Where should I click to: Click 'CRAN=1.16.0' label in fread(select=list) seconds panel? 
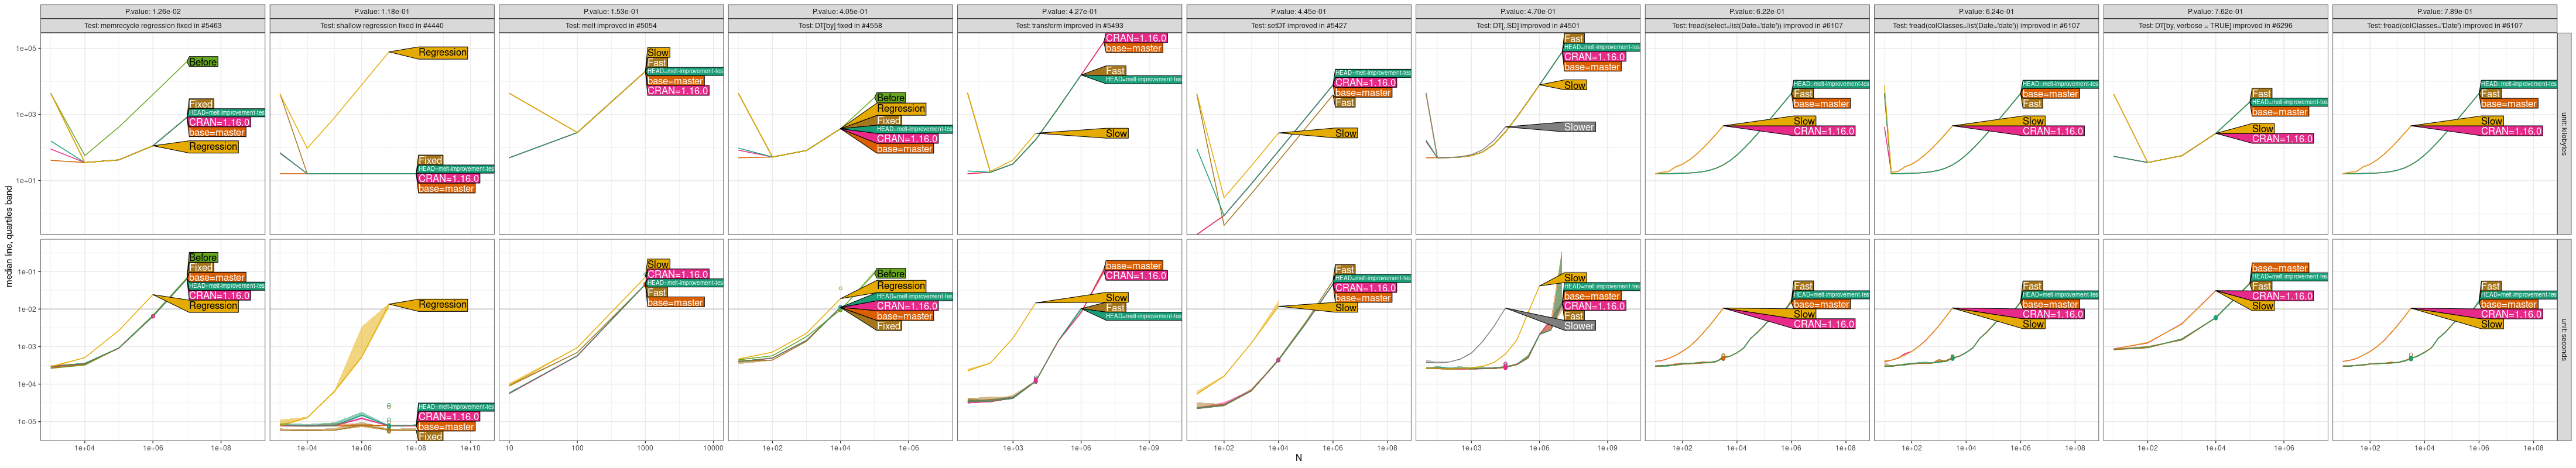[1824, 324]
